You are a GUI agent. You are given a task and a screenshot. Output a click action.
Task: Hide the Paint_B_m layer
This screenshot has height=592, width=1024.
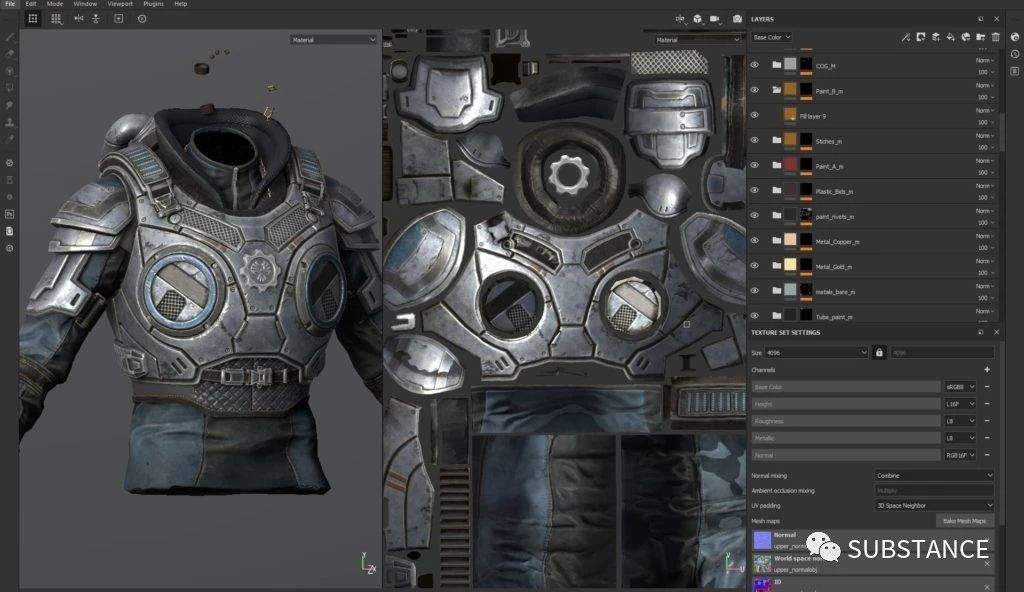click(754, 90)
